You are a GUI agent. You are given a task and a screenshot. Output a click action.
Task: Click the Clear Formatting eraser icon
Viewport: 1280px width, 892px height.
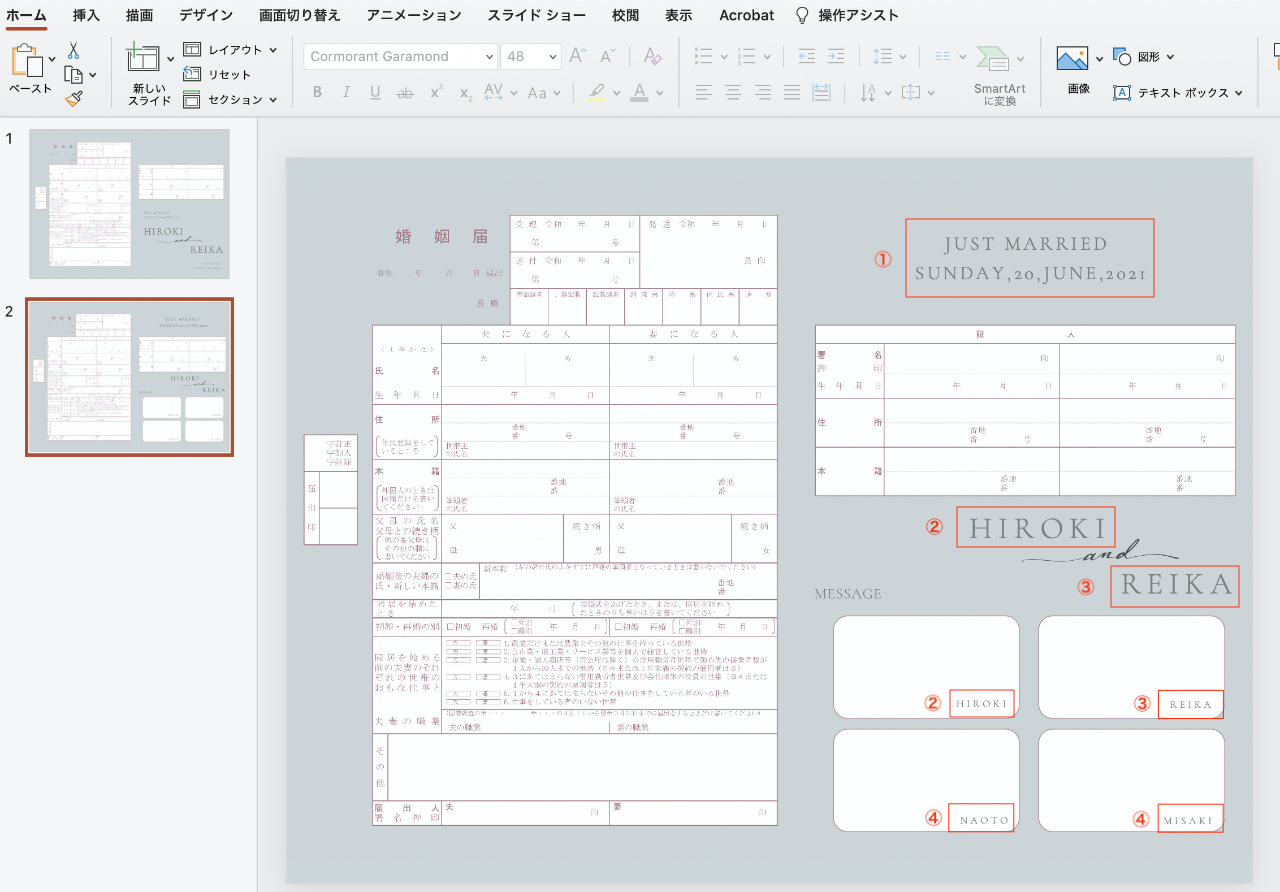[x=652, y=56]
